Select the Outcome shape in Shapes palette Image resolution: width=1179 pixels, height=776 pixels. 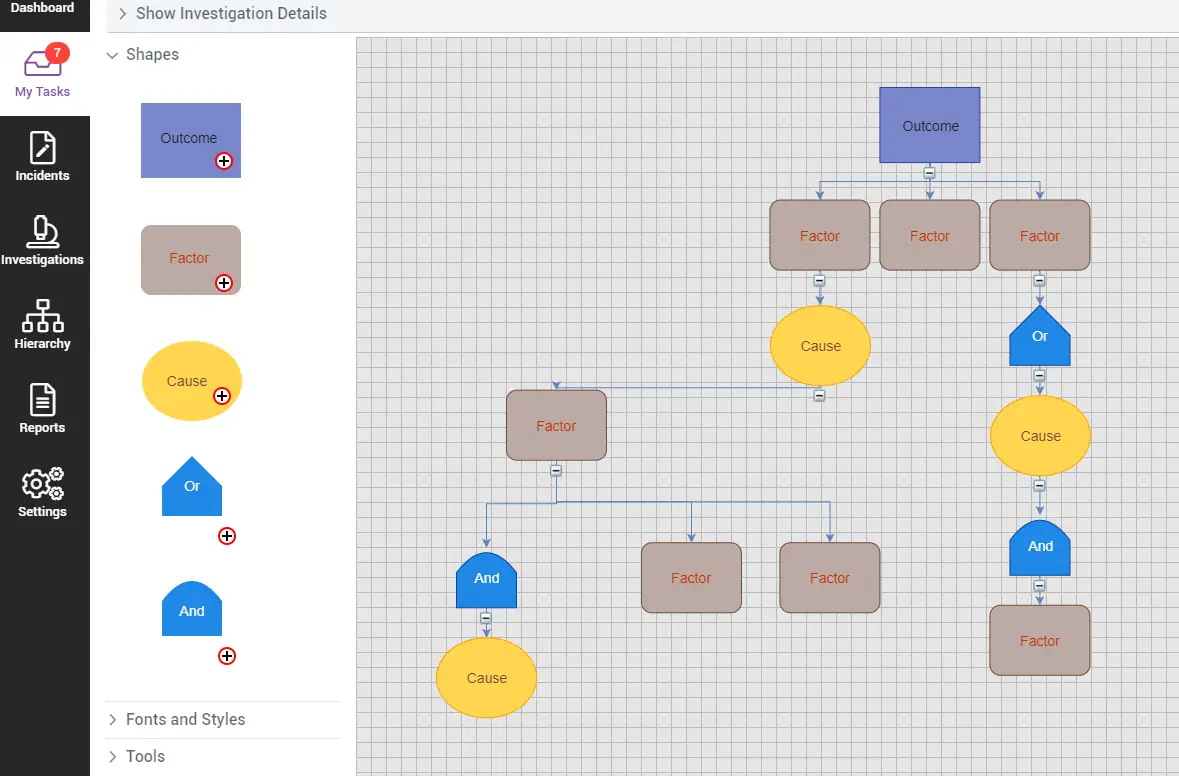(191, 141)
